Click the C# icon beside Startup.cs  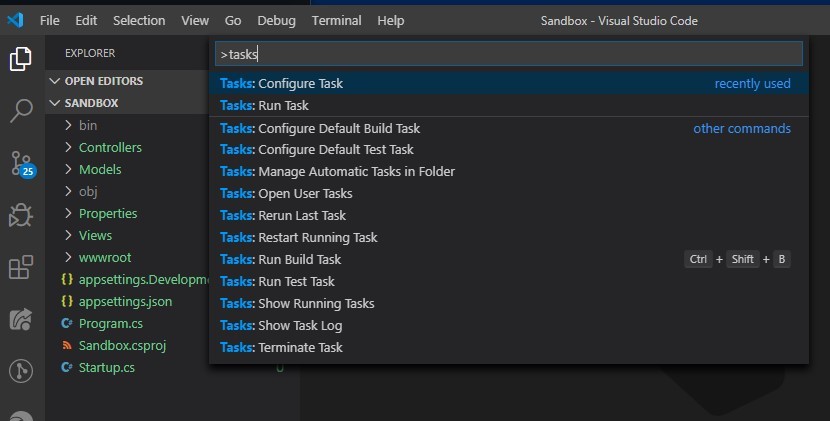[67, 367]
